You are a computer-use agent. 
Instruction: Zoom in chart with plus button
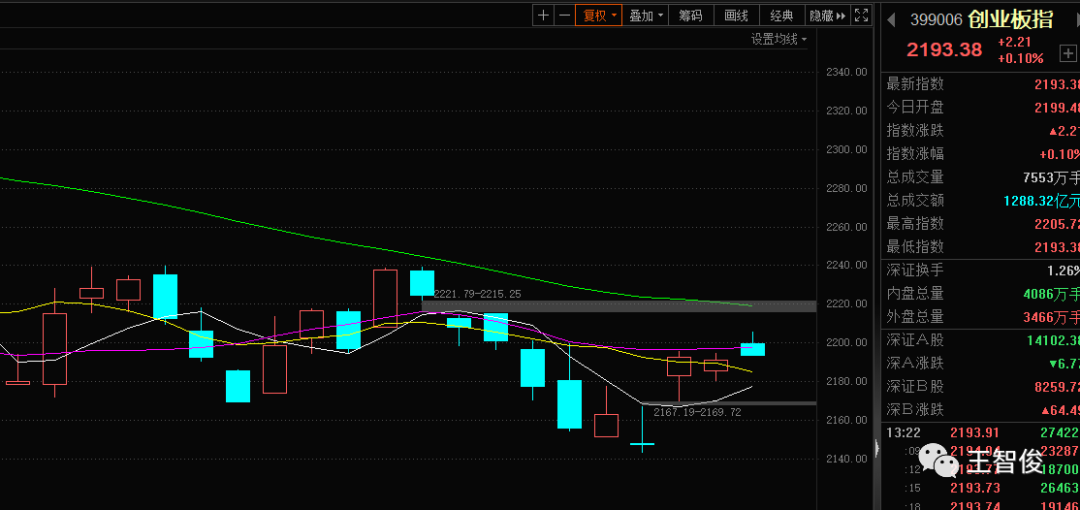click(543, 15)
